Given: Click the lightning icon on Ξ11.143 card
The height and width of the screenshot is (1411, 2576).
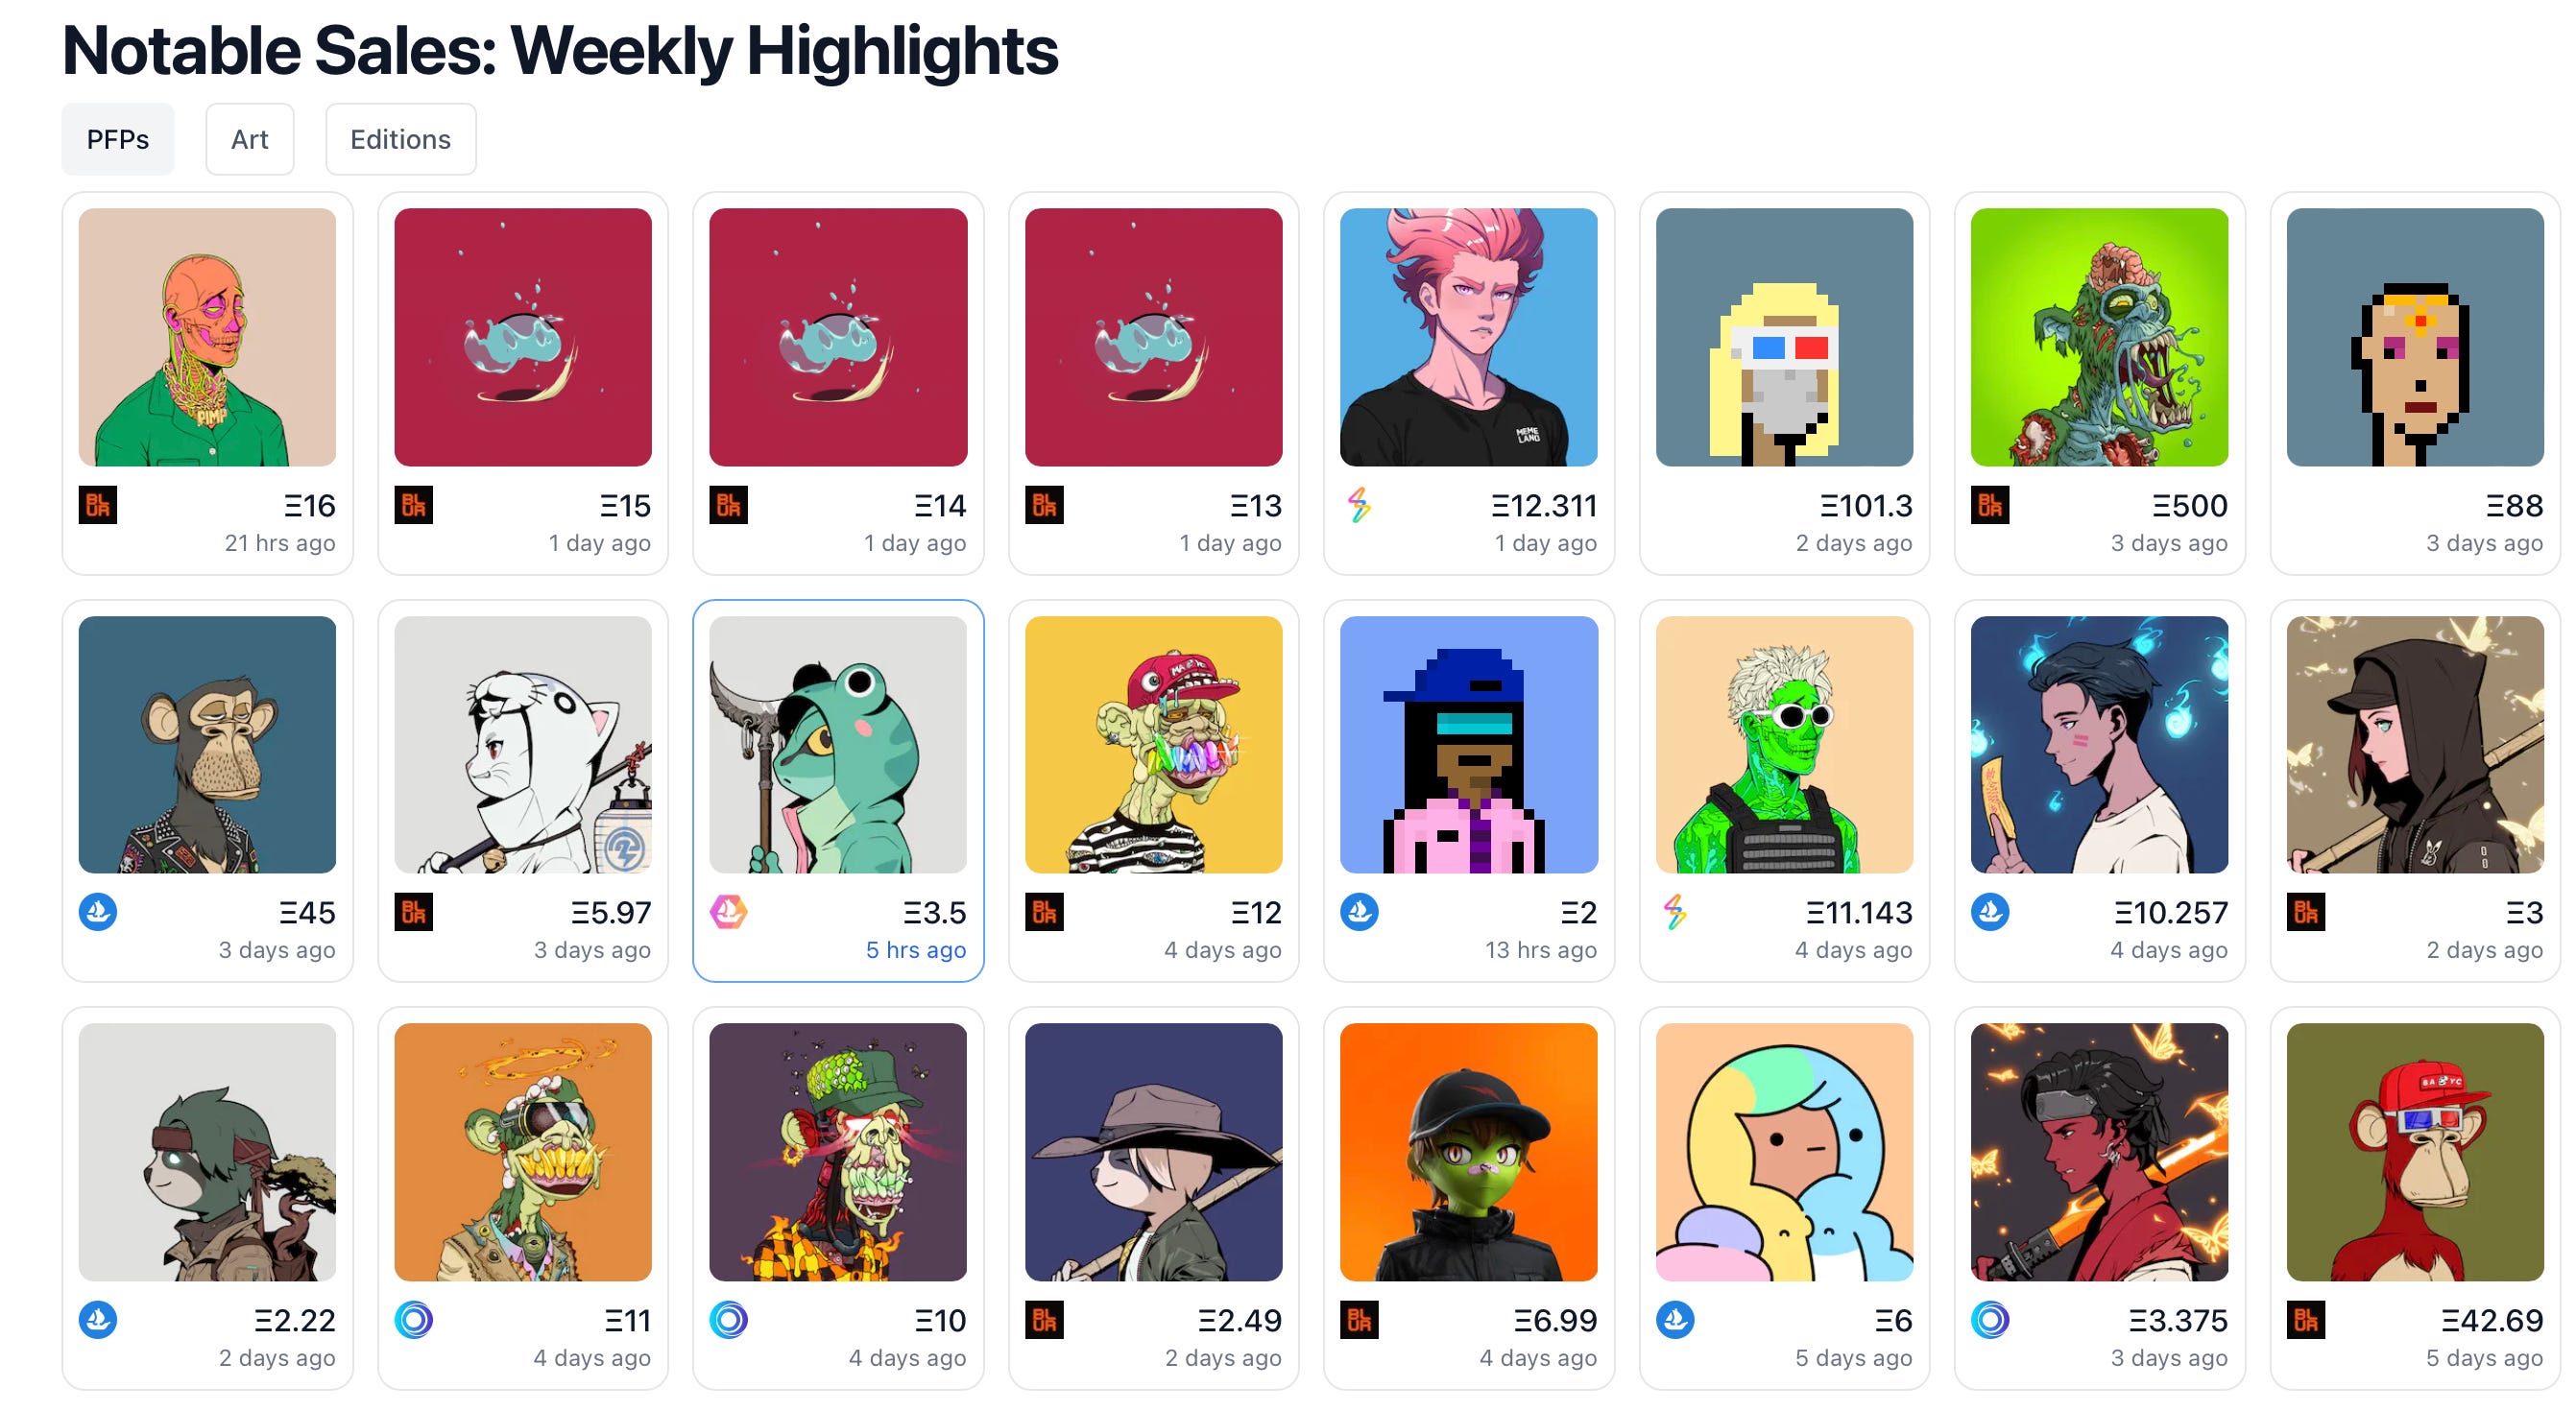Looking at the screenshot, I should tap(1675, 912).
